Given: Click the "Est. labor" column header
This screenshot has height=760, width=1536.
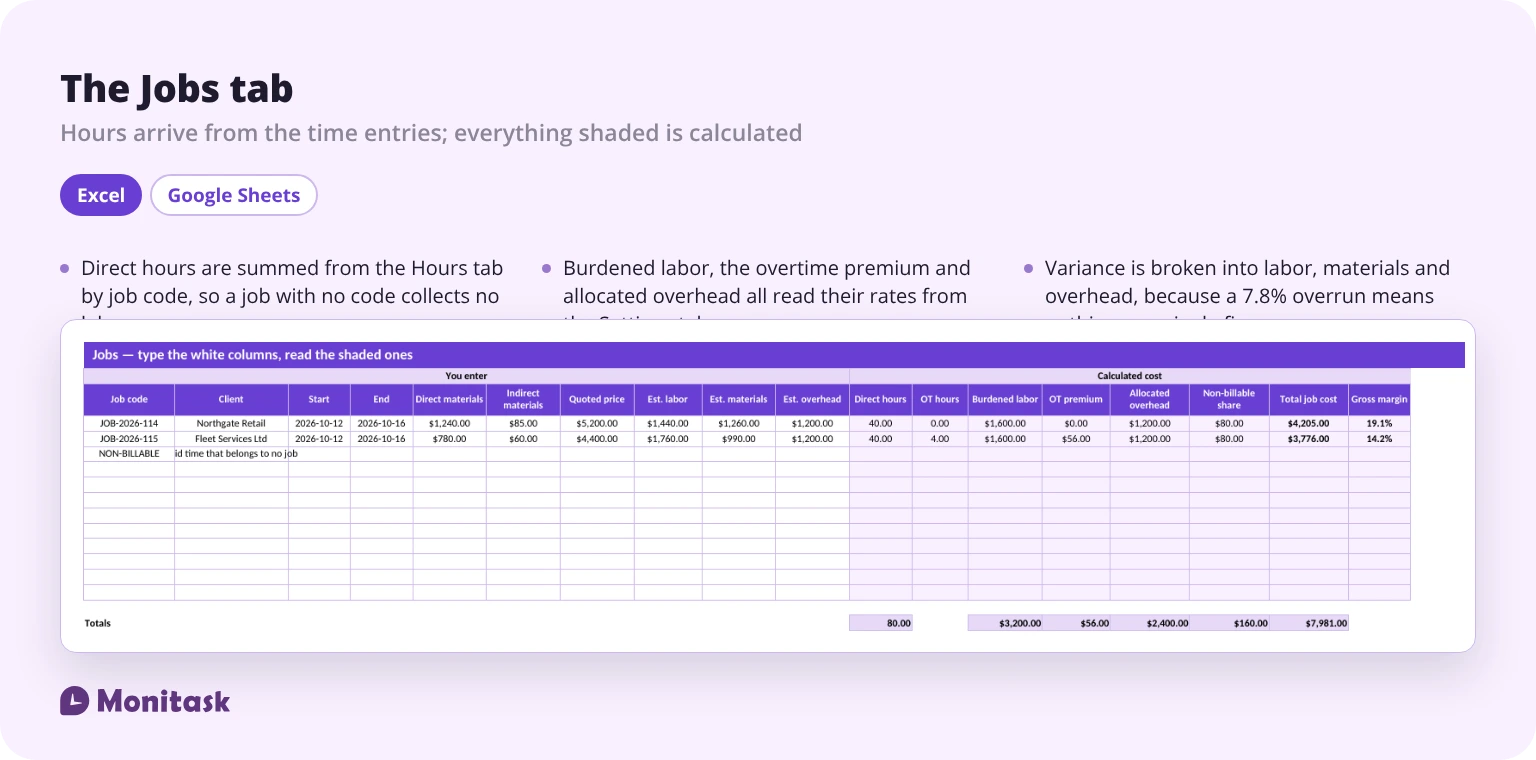Looking at the screenshot, I should pyautogui.click(x=668, y=400).
